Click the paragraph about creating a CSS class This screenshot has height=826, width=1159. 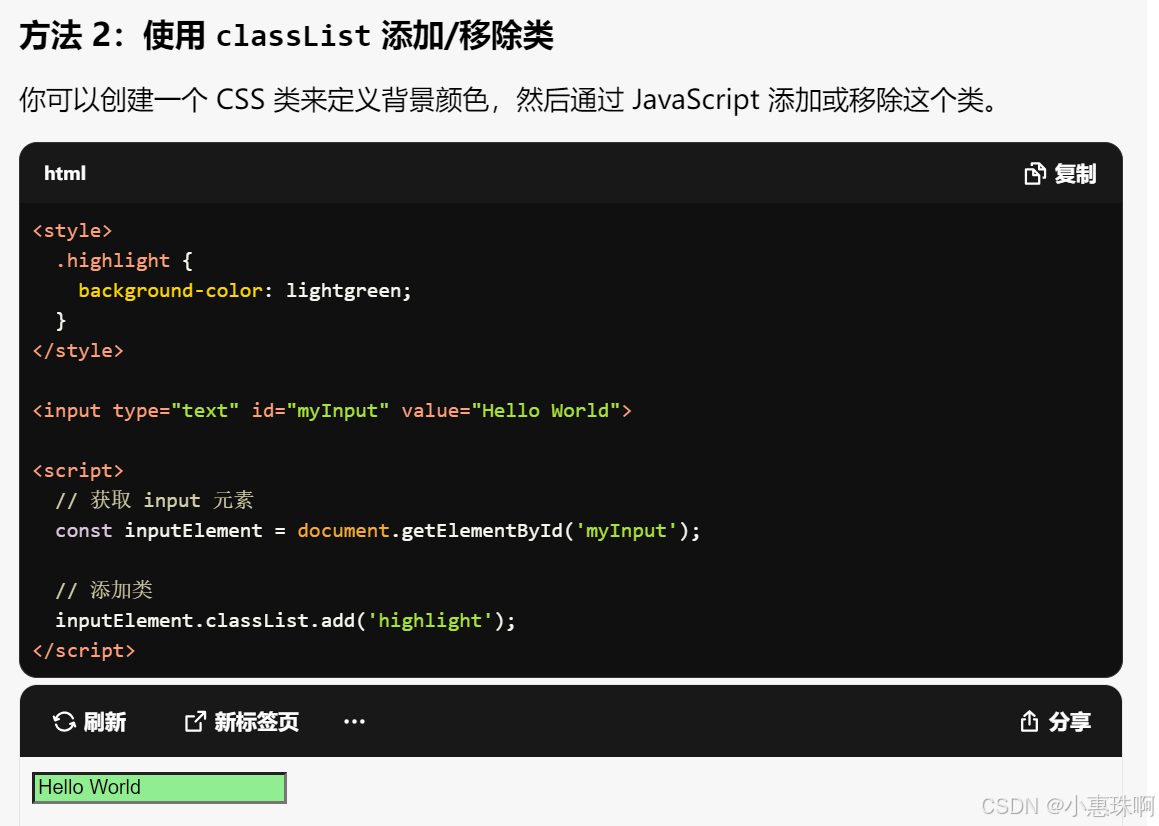pyautogui.click(x=509, y=100)
